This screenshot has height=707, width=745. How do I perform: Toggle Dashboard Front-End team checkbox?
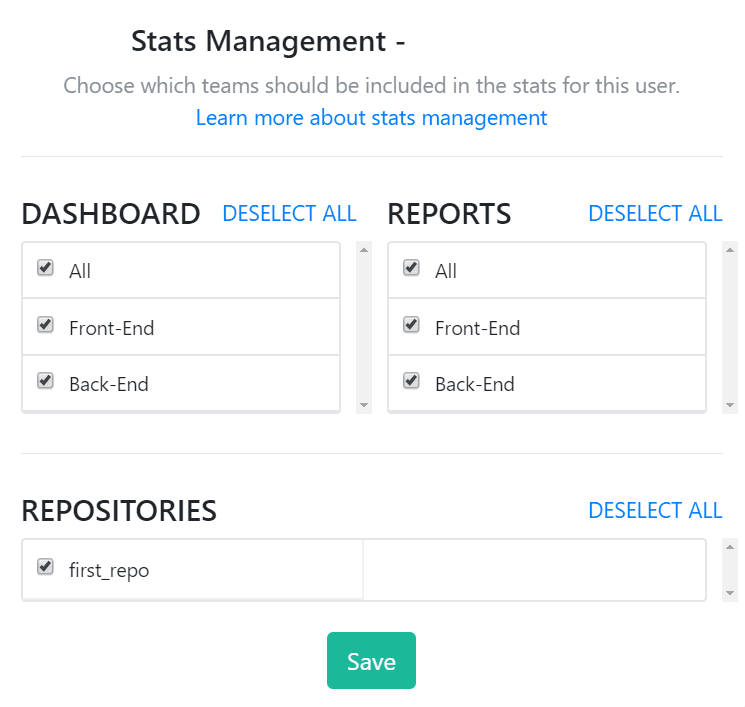[x=45, y=325]
